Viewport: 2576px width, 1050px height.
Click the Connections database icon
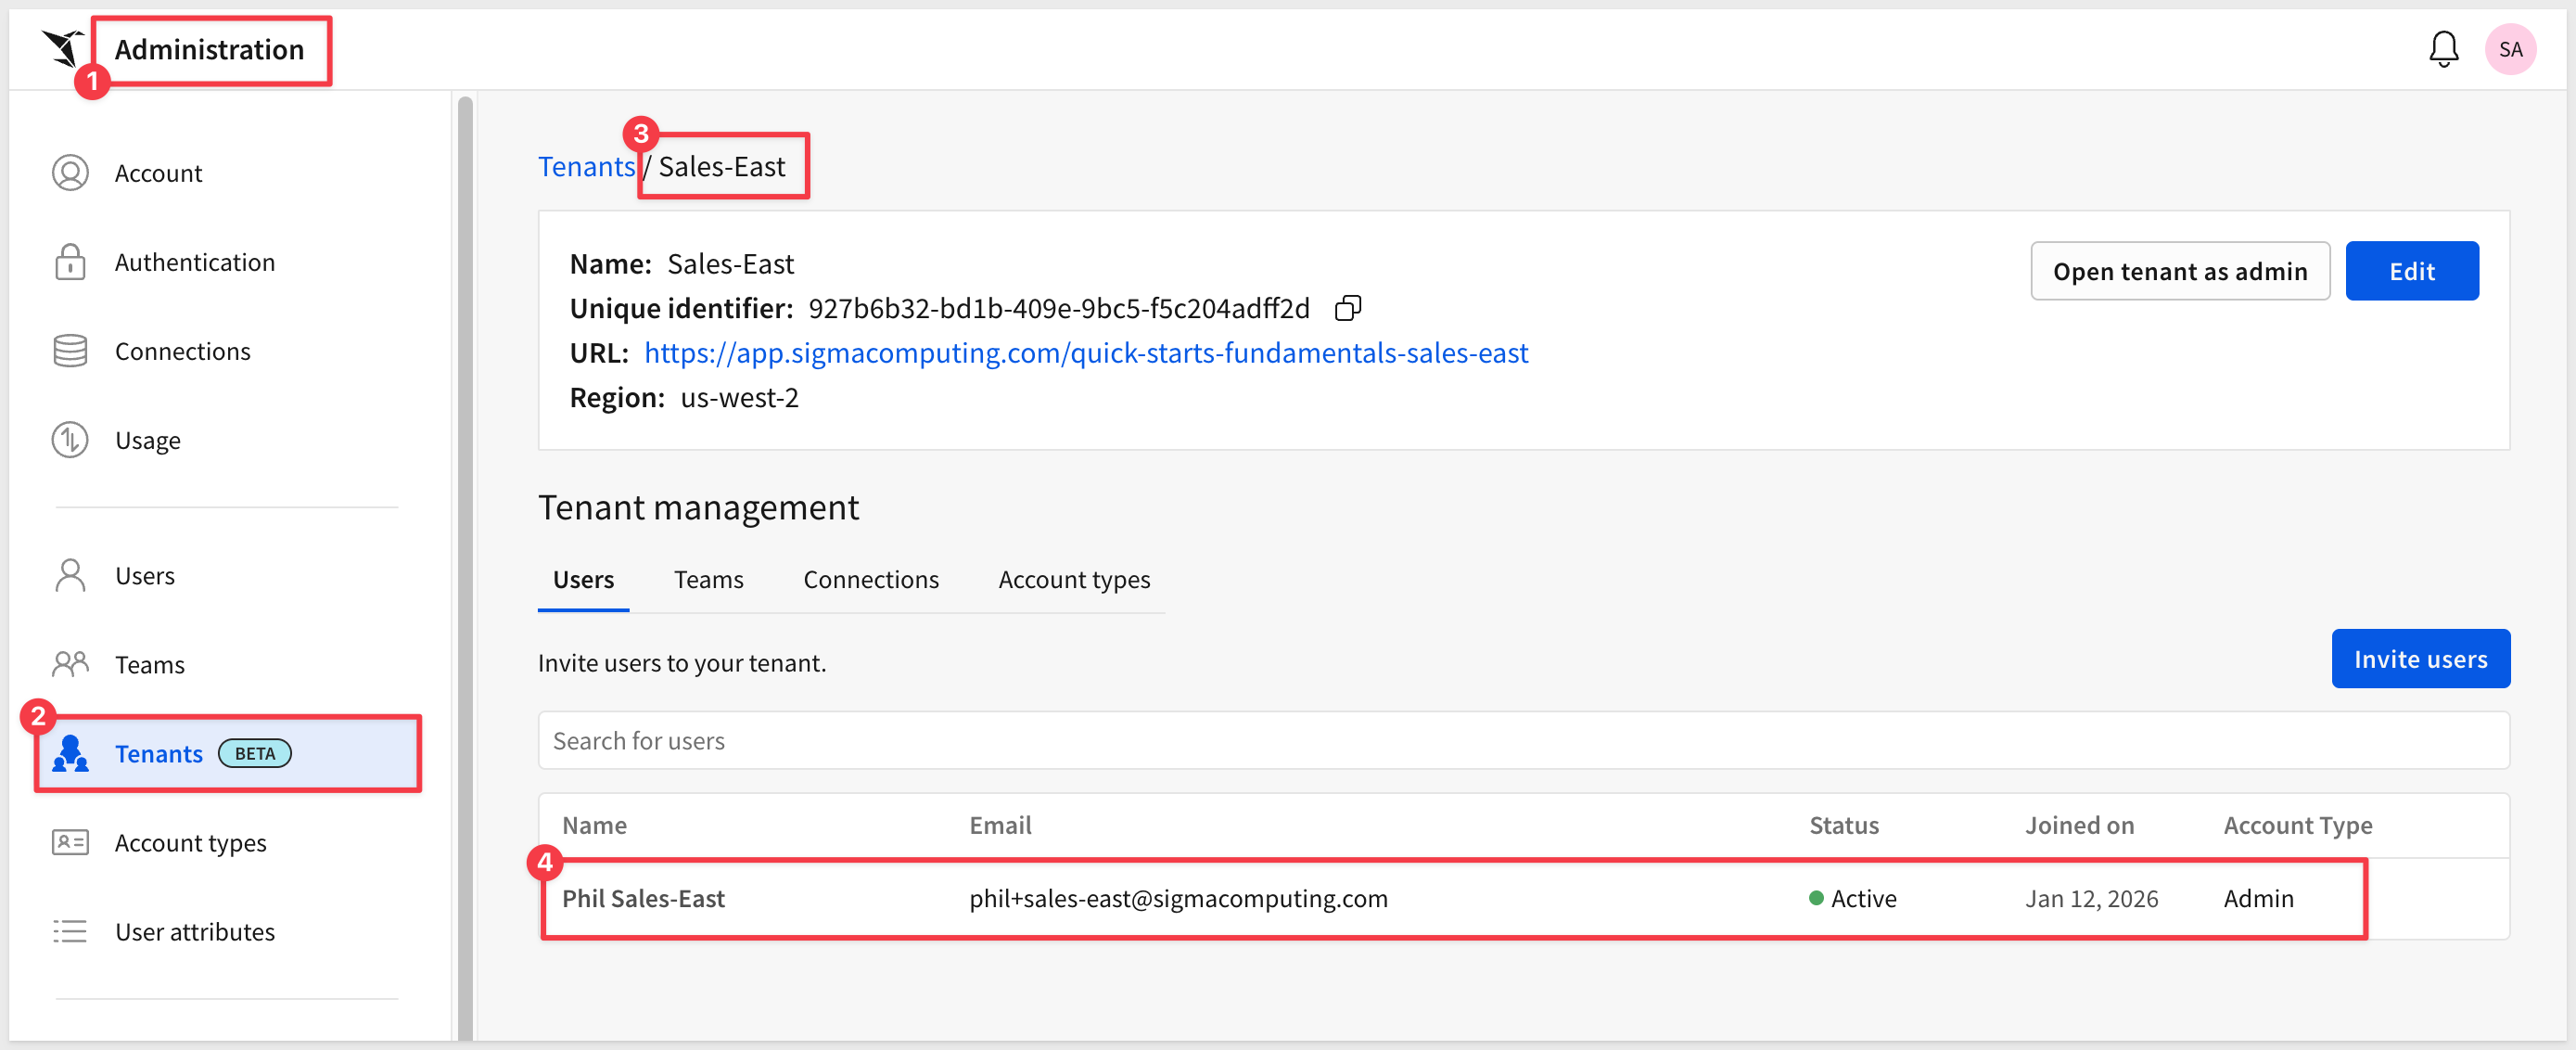pyautogui.click(x=70, y=351)
